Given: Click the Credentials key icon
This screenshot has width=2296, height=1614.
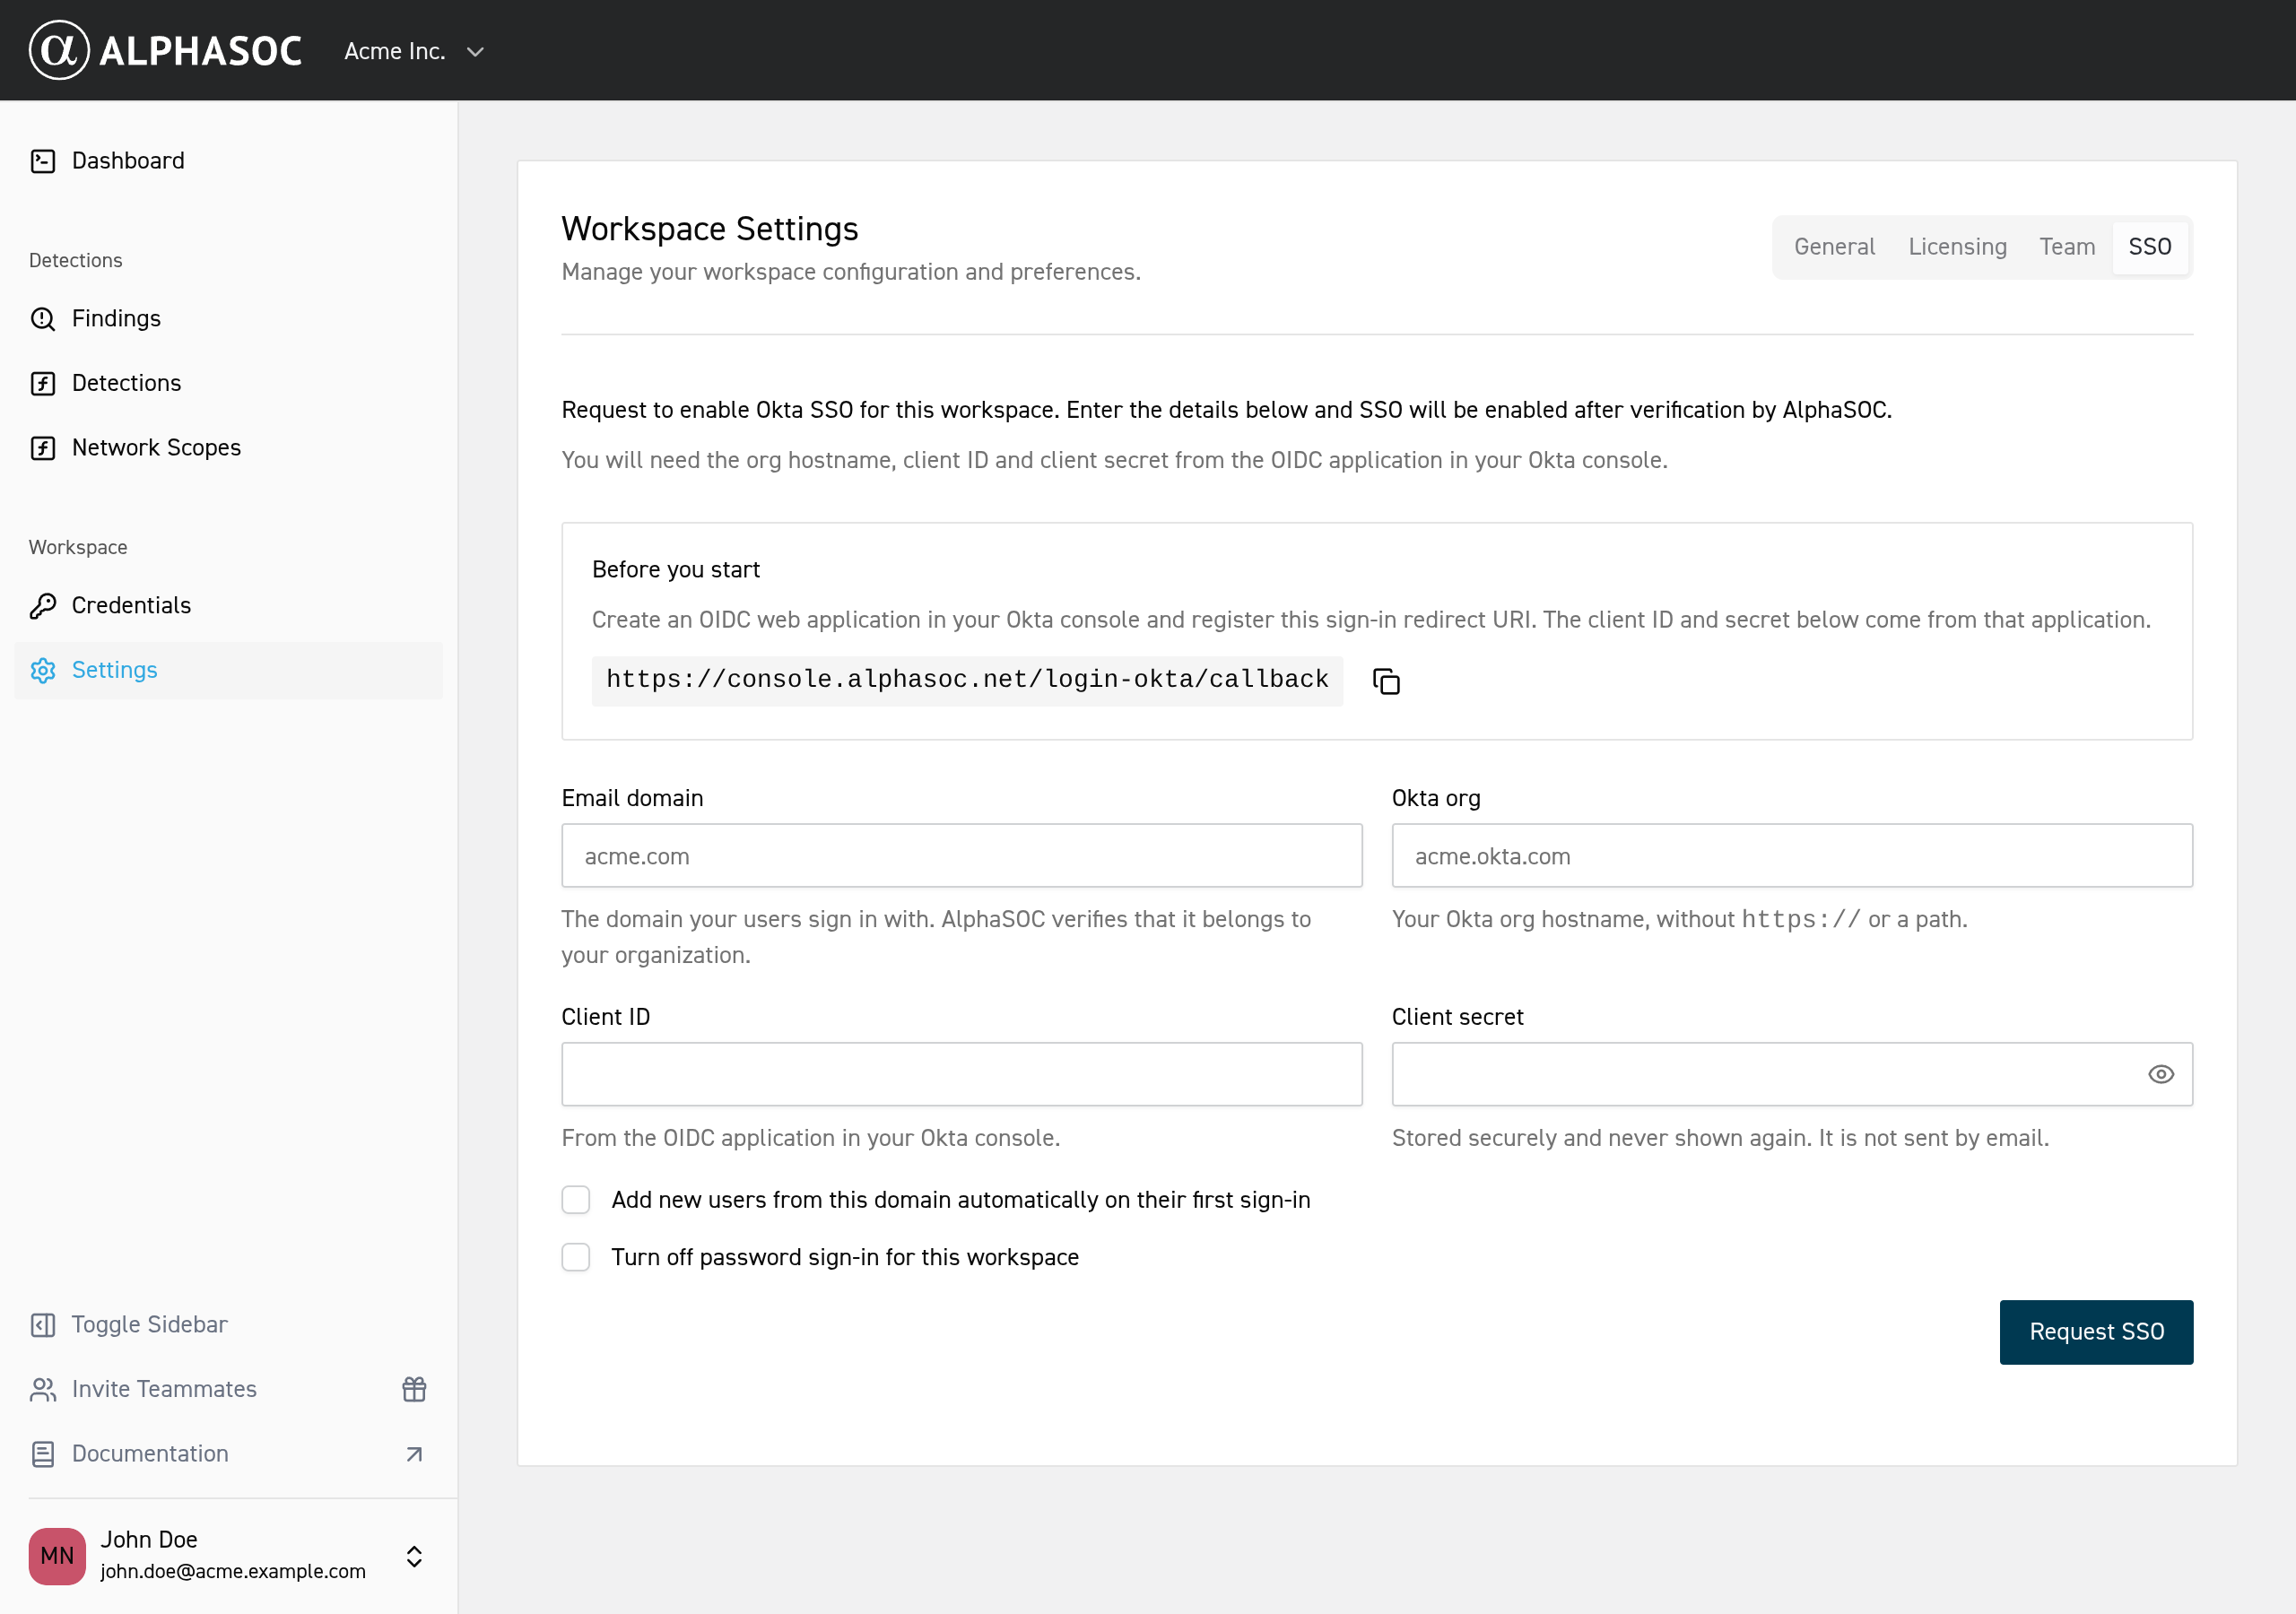Looking at the screenshot, I should 43,605.
